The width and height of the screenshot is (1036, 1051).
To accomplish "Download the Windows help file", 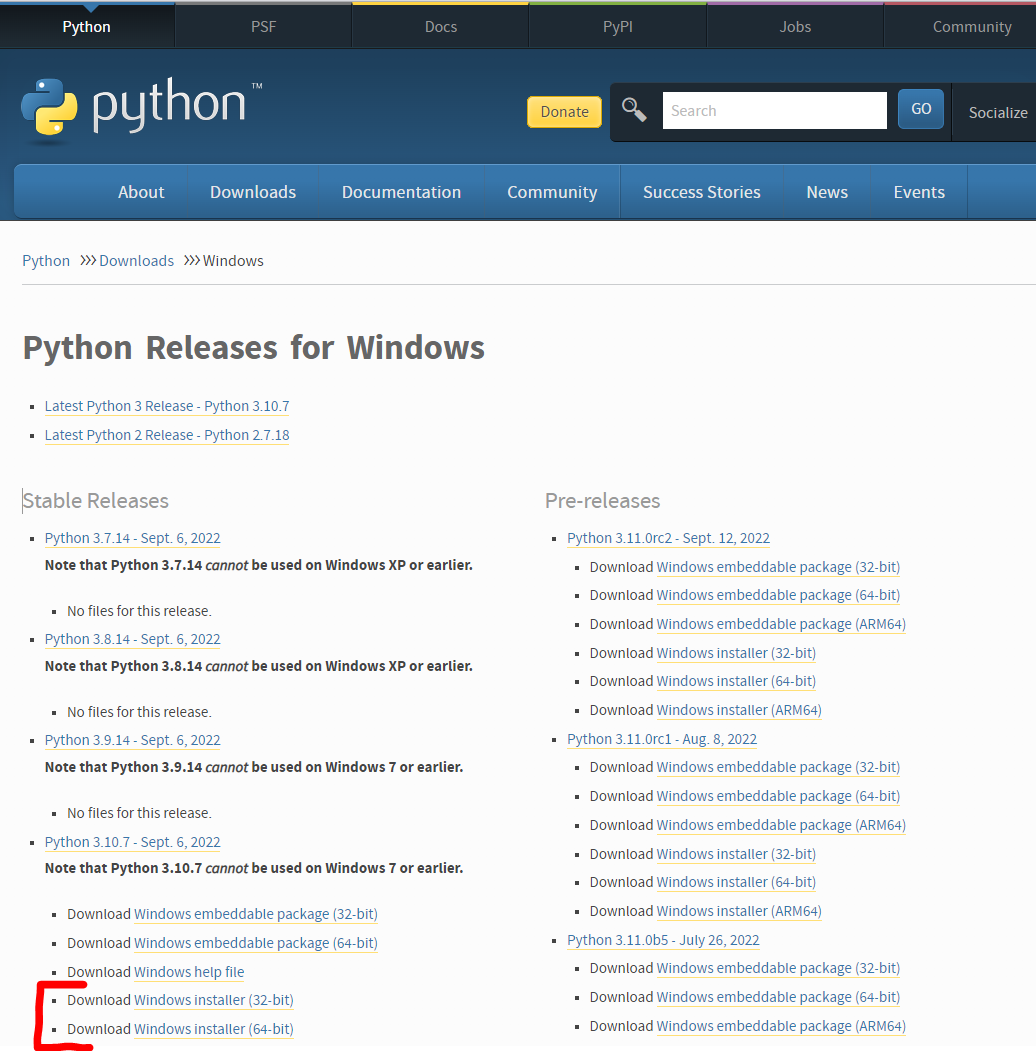I will [x=189, y=972].
